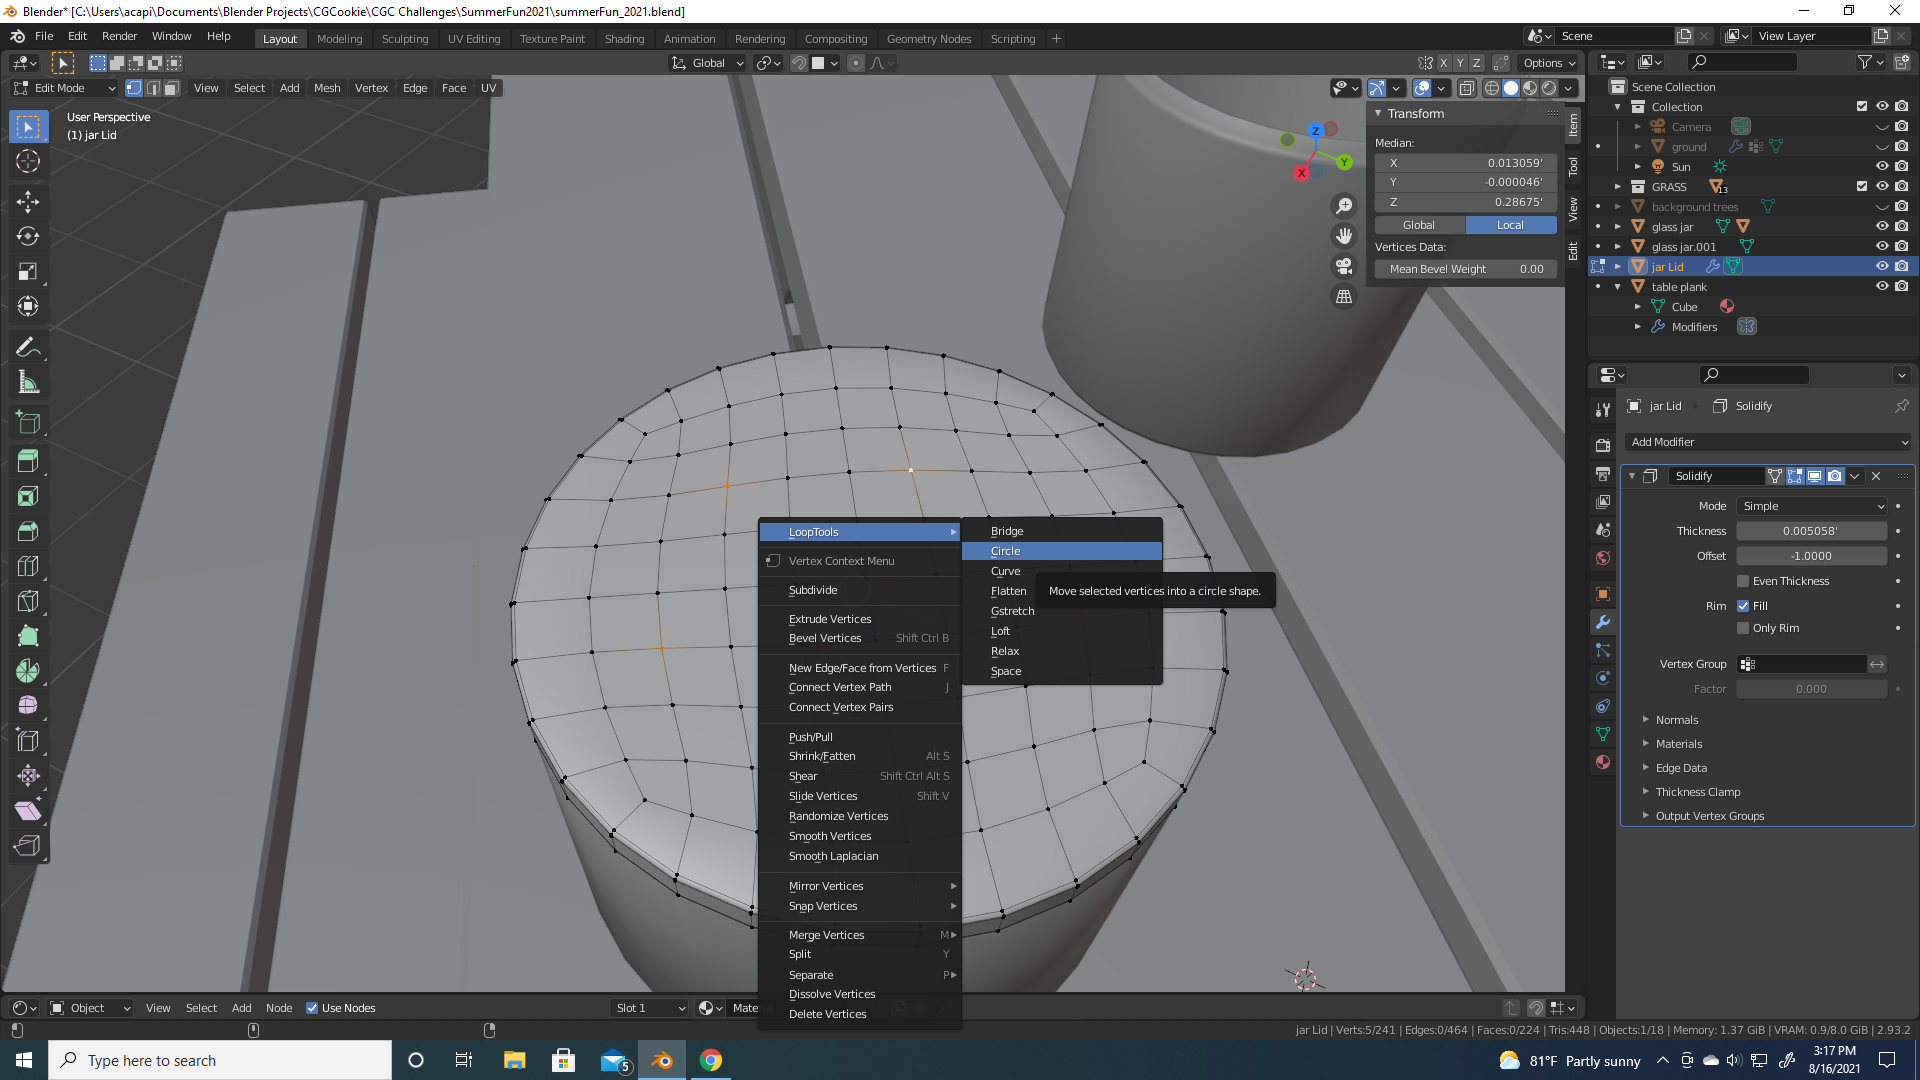Open the Add Modifier dropdown
Screen dimensions: 1920x1080
click(x=1768, y=442)
